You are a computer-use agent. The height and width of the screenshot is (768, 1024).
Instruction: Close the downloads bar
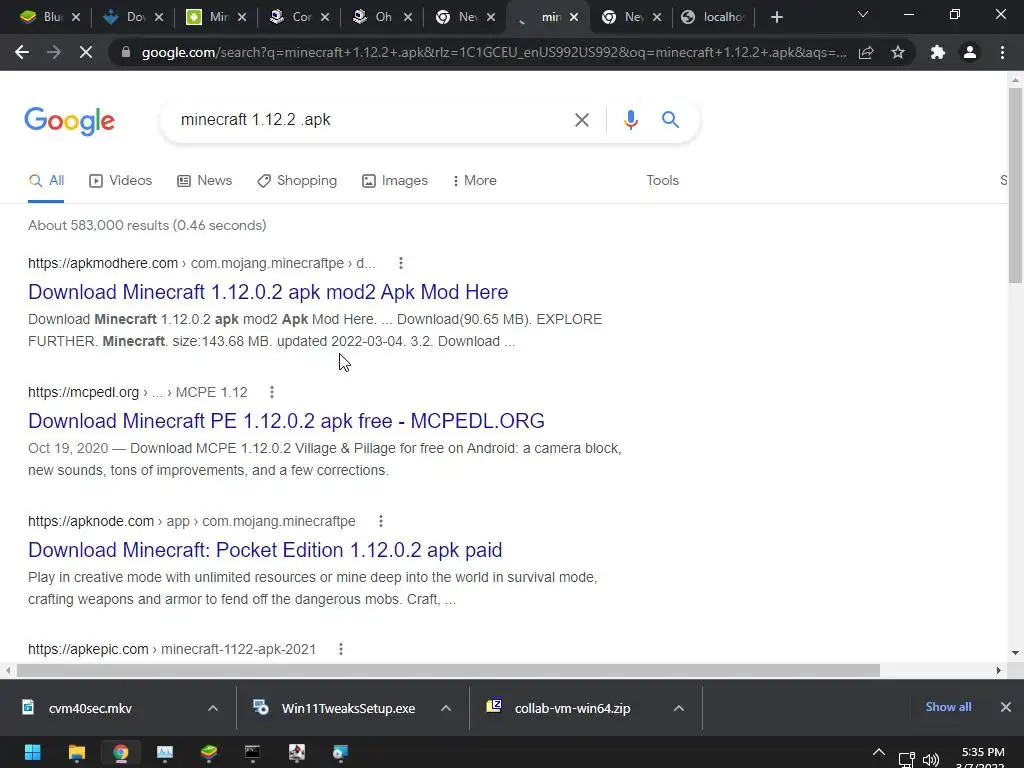point(1006,707)
